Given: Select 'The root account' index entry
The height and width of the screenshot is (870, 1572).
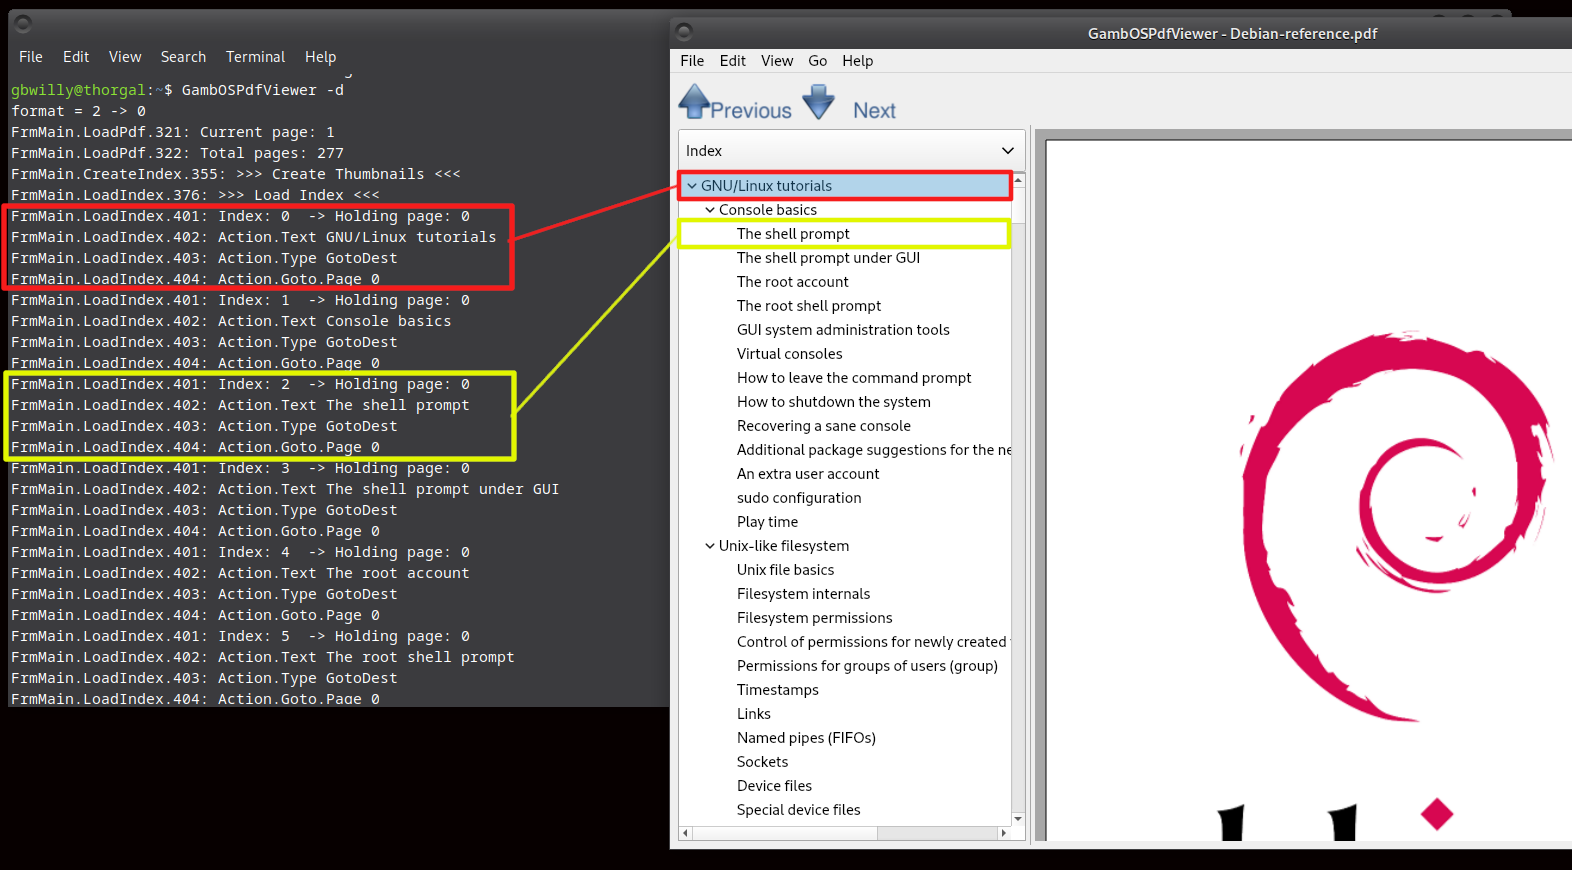Looking at the screenshot, I should pyautogui.click(x=793, y=282).
